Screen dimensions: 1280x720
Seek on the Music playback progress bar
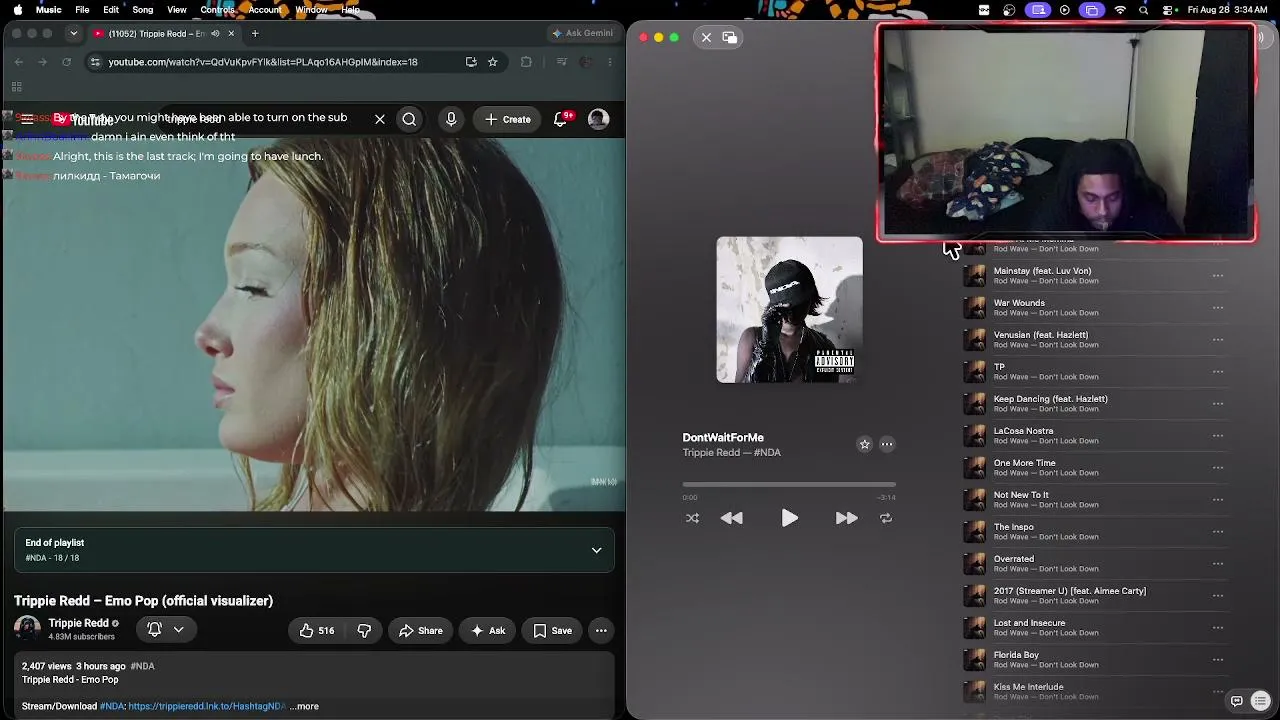tap(789, 485)
